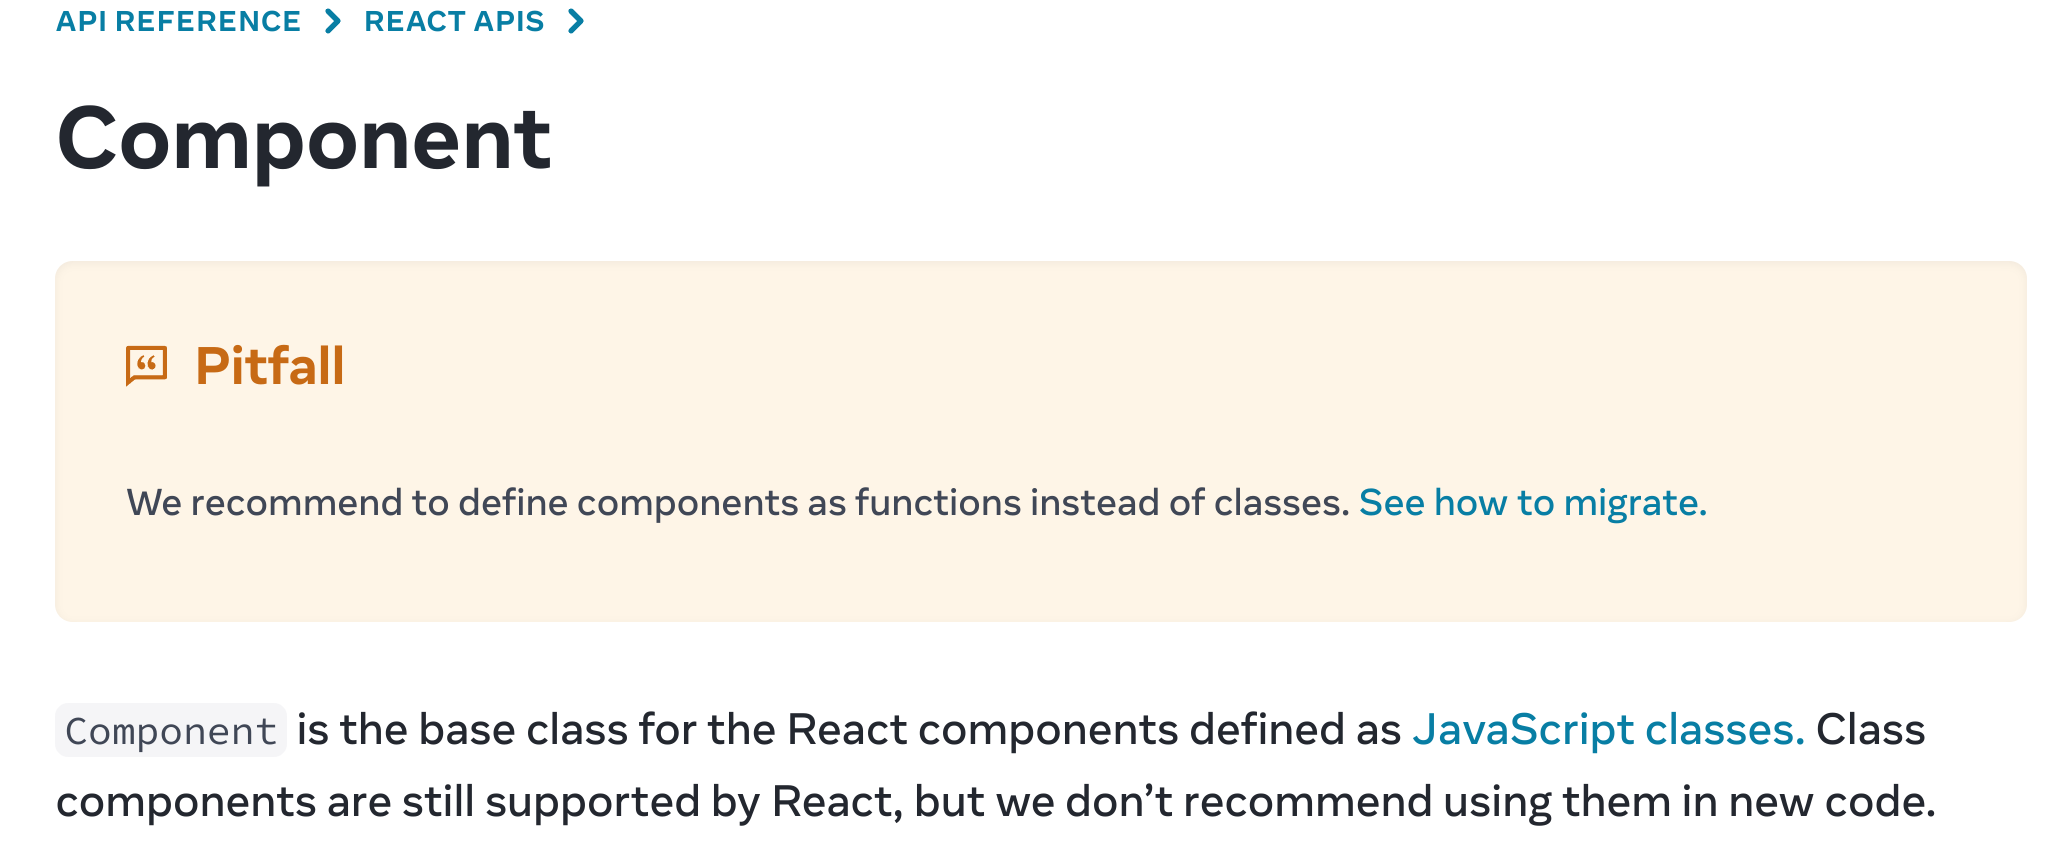2059x846 pixels.
Task: Click the word 'Class' ending first paragraph line
Action: pos(1870,730)
